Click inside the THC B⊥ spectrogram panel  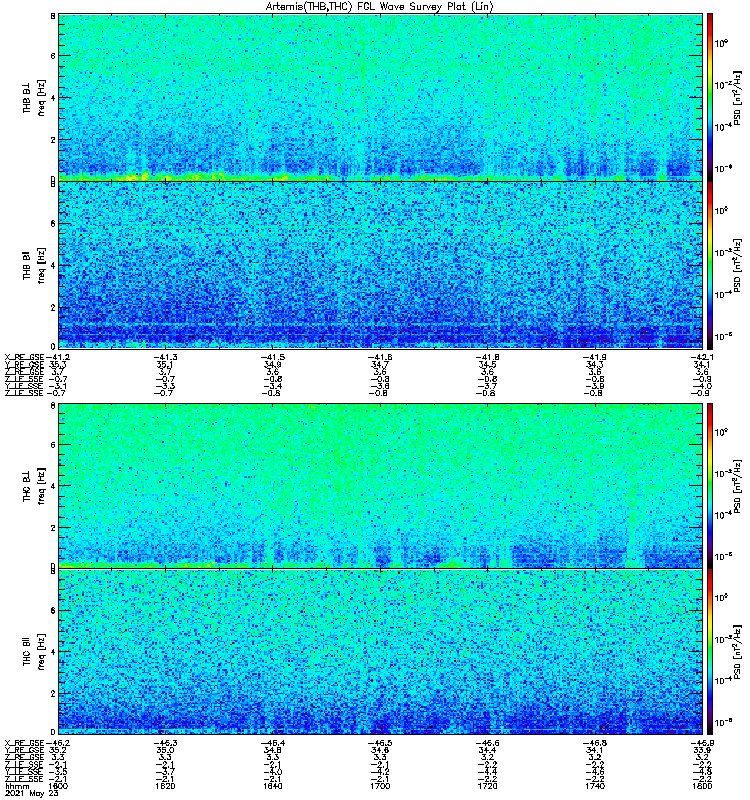point(381,486)
